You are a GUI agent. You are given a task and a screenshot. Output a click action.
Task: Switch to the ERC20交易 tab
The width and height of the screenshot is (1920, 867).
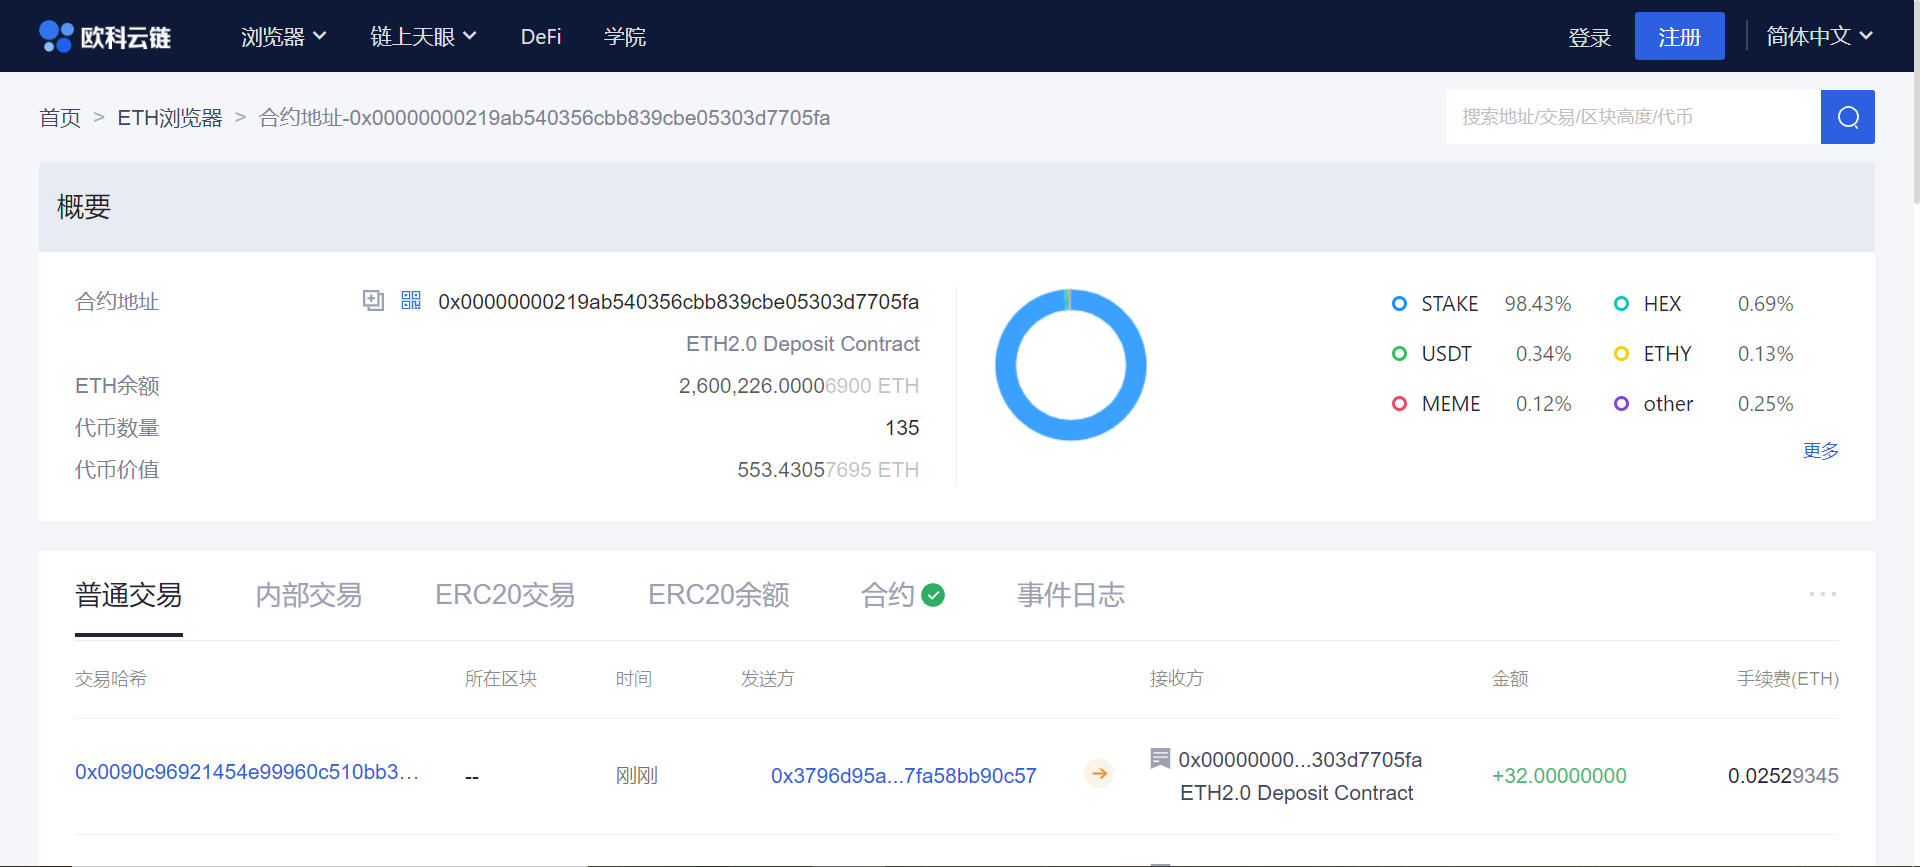click(505, 595)
